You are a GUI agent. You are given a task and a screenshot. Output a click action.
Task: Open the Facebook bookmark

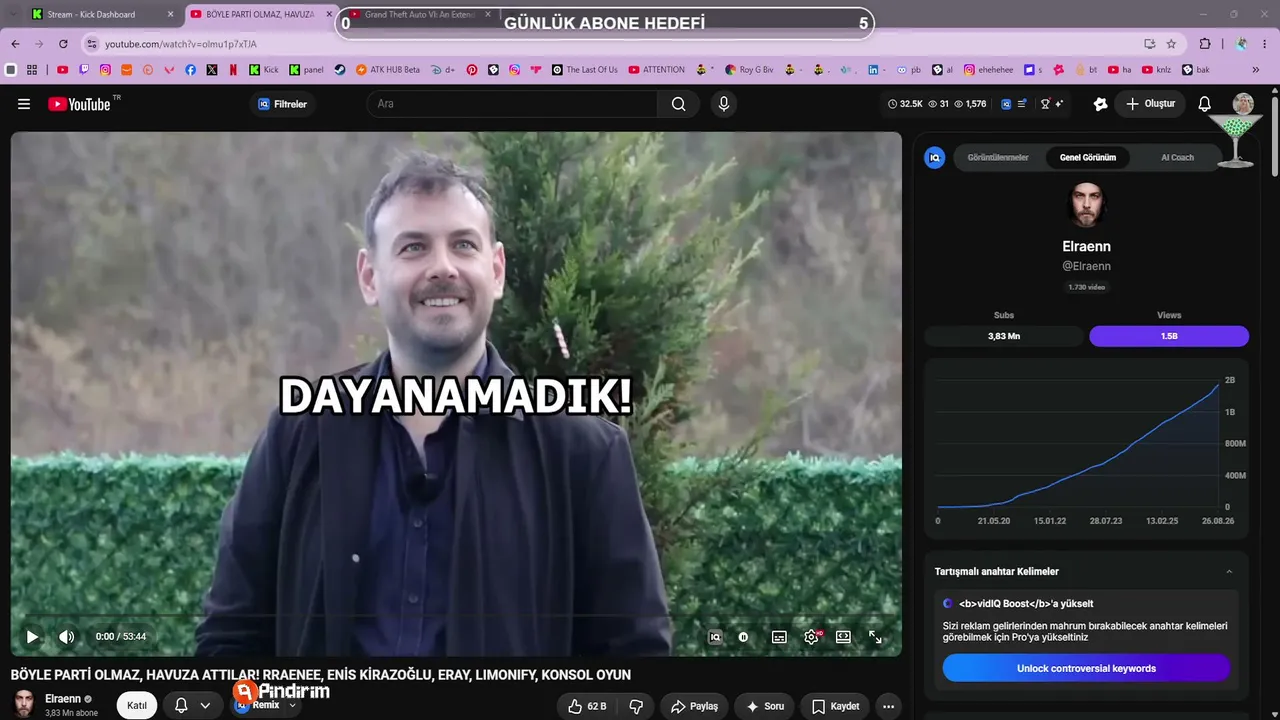pos(191,70)
